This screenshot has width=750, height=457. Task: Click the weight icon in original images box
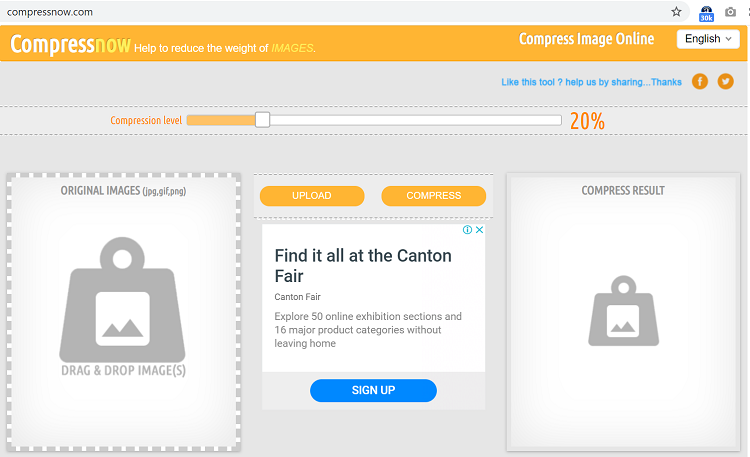(122, 300)
